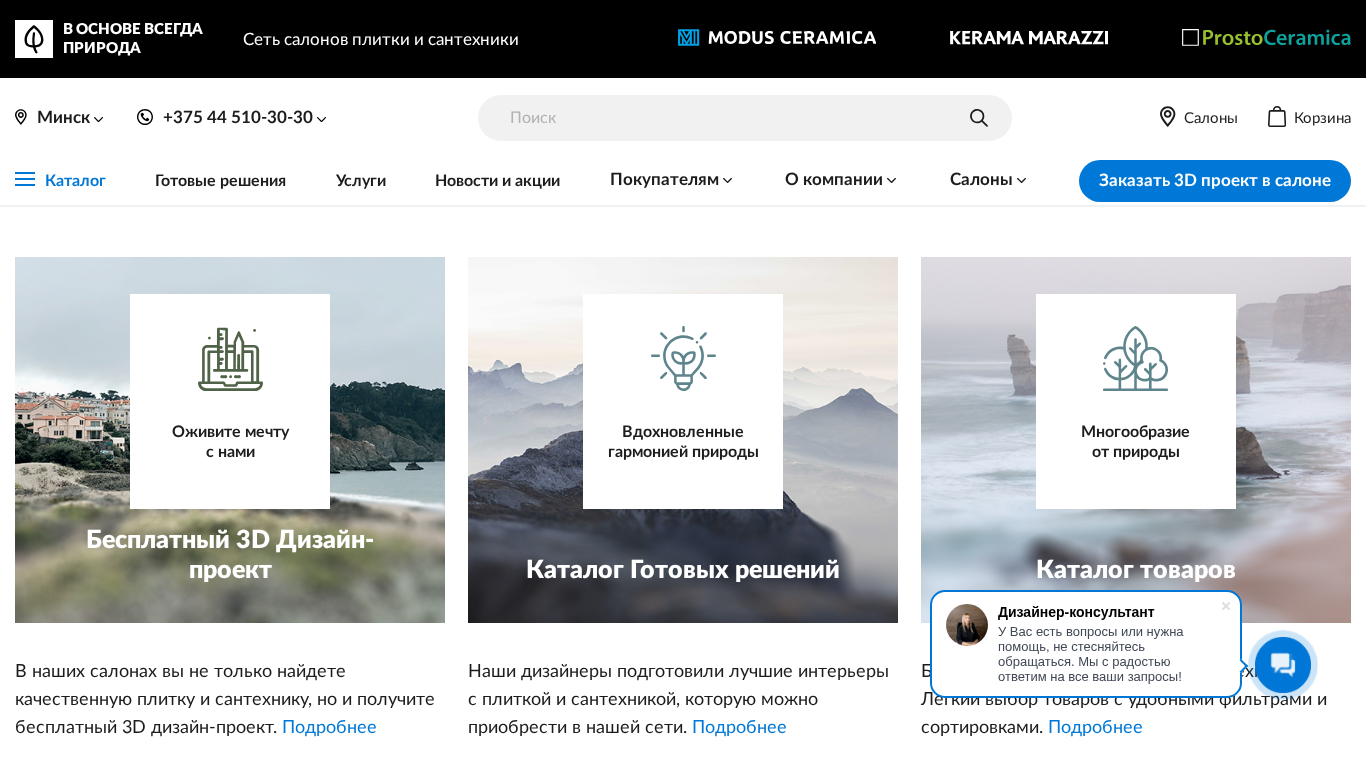Close the Дизайнер-консультант chat popup
The image size is (1366, 768).
tap(1226, 606)
